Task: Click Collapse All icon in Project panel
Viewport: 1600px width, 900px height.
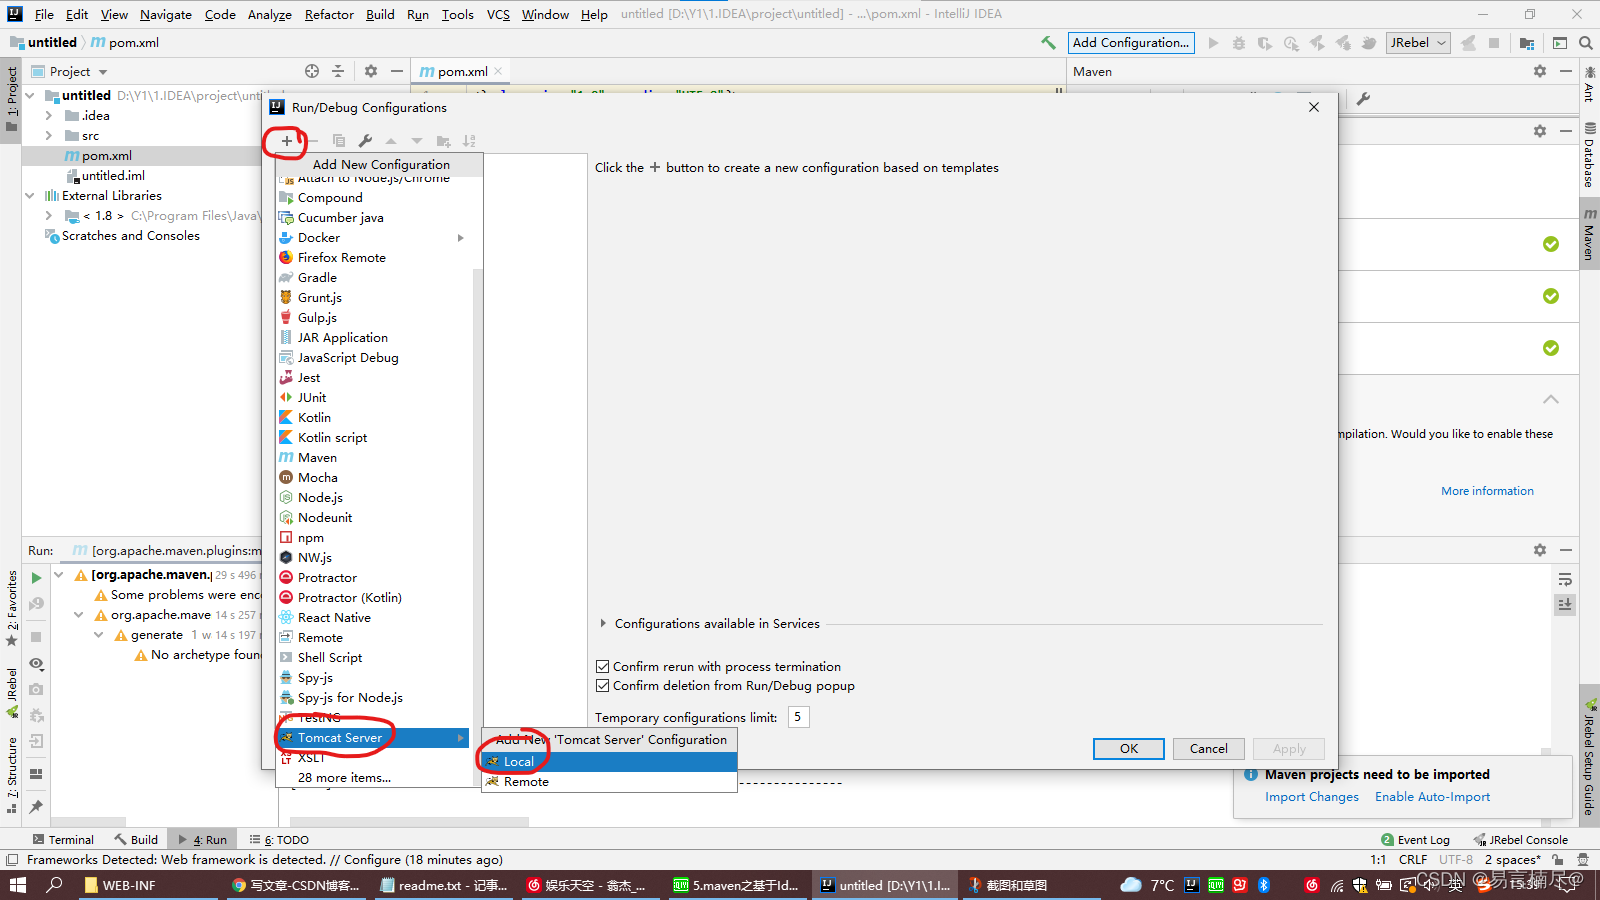Action: tap(338, 71)
